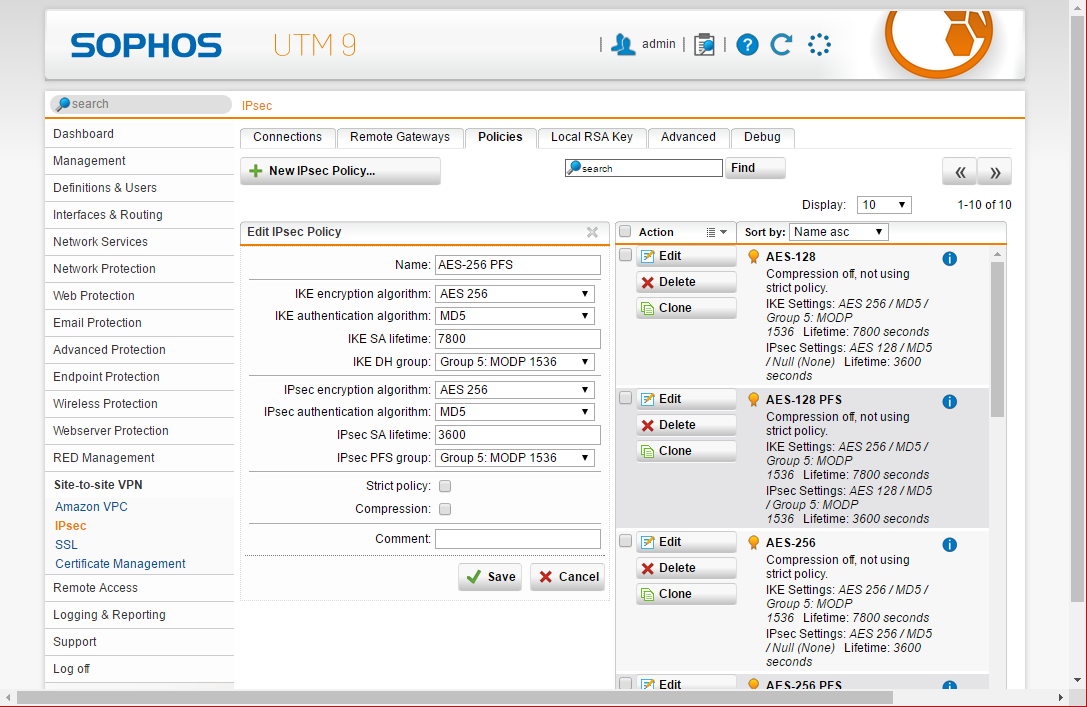Open the Local RSA Key tab

pos(592,137)
